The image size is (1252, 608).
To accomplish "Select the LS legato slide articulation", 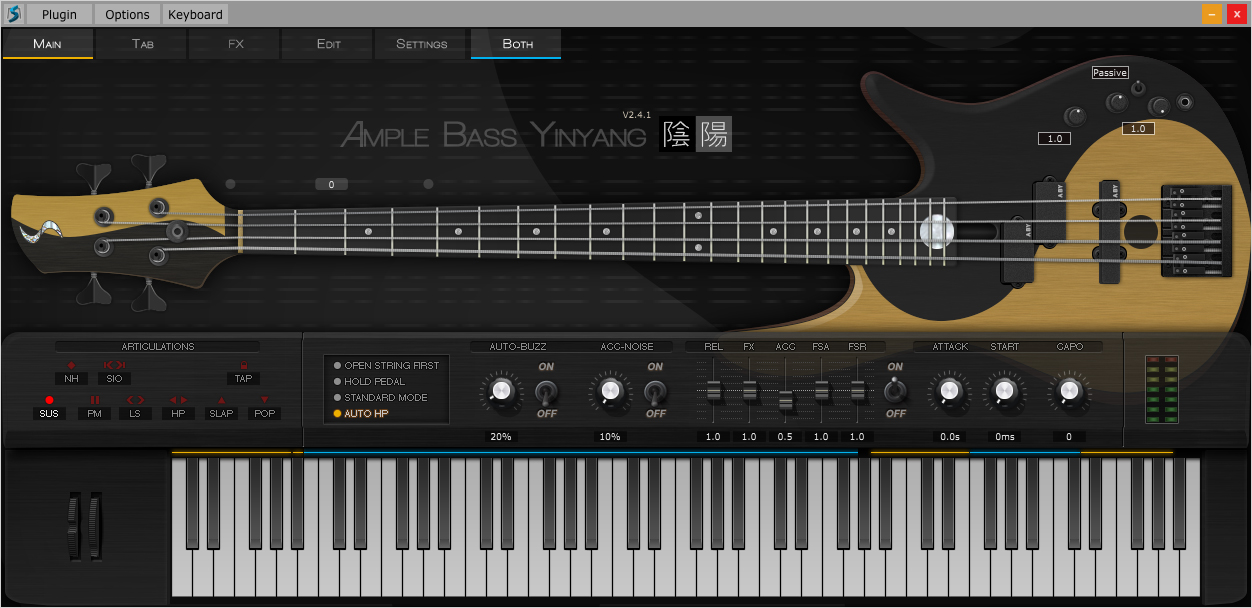I will coord(135,412).
